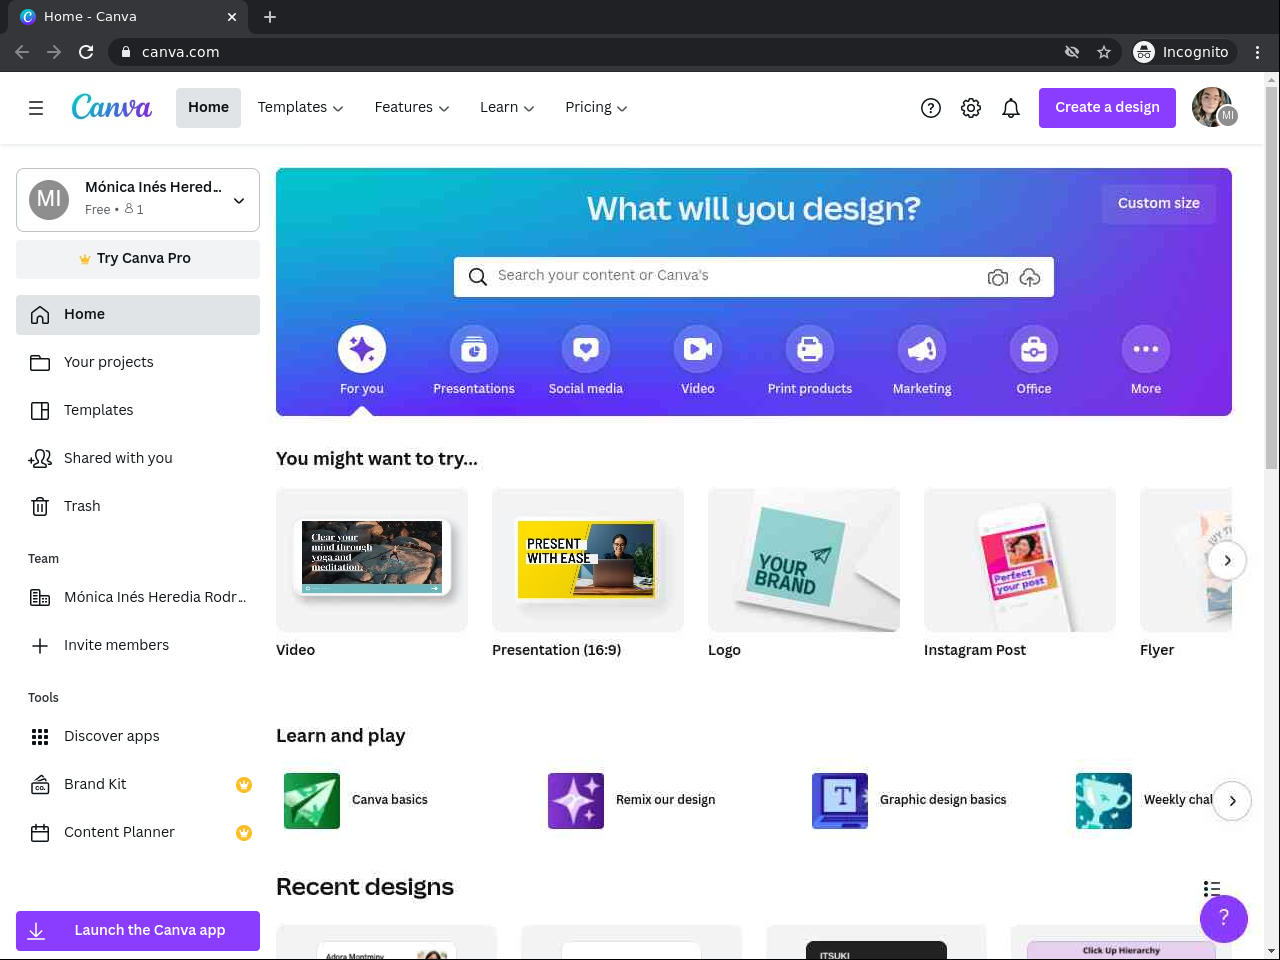Select the Presentations category icon
The width and height of the screenshot is (1280, 960).
tap(474, 349)
